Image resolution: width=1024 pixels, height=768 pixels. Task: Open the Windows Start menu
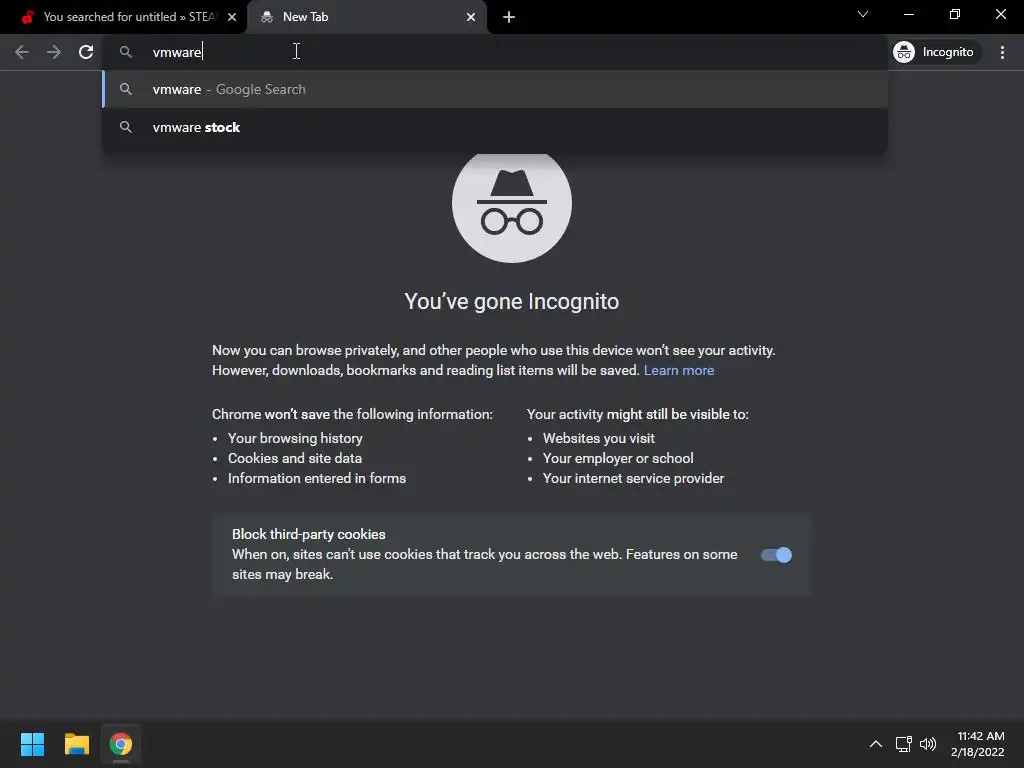pos(32,744)
